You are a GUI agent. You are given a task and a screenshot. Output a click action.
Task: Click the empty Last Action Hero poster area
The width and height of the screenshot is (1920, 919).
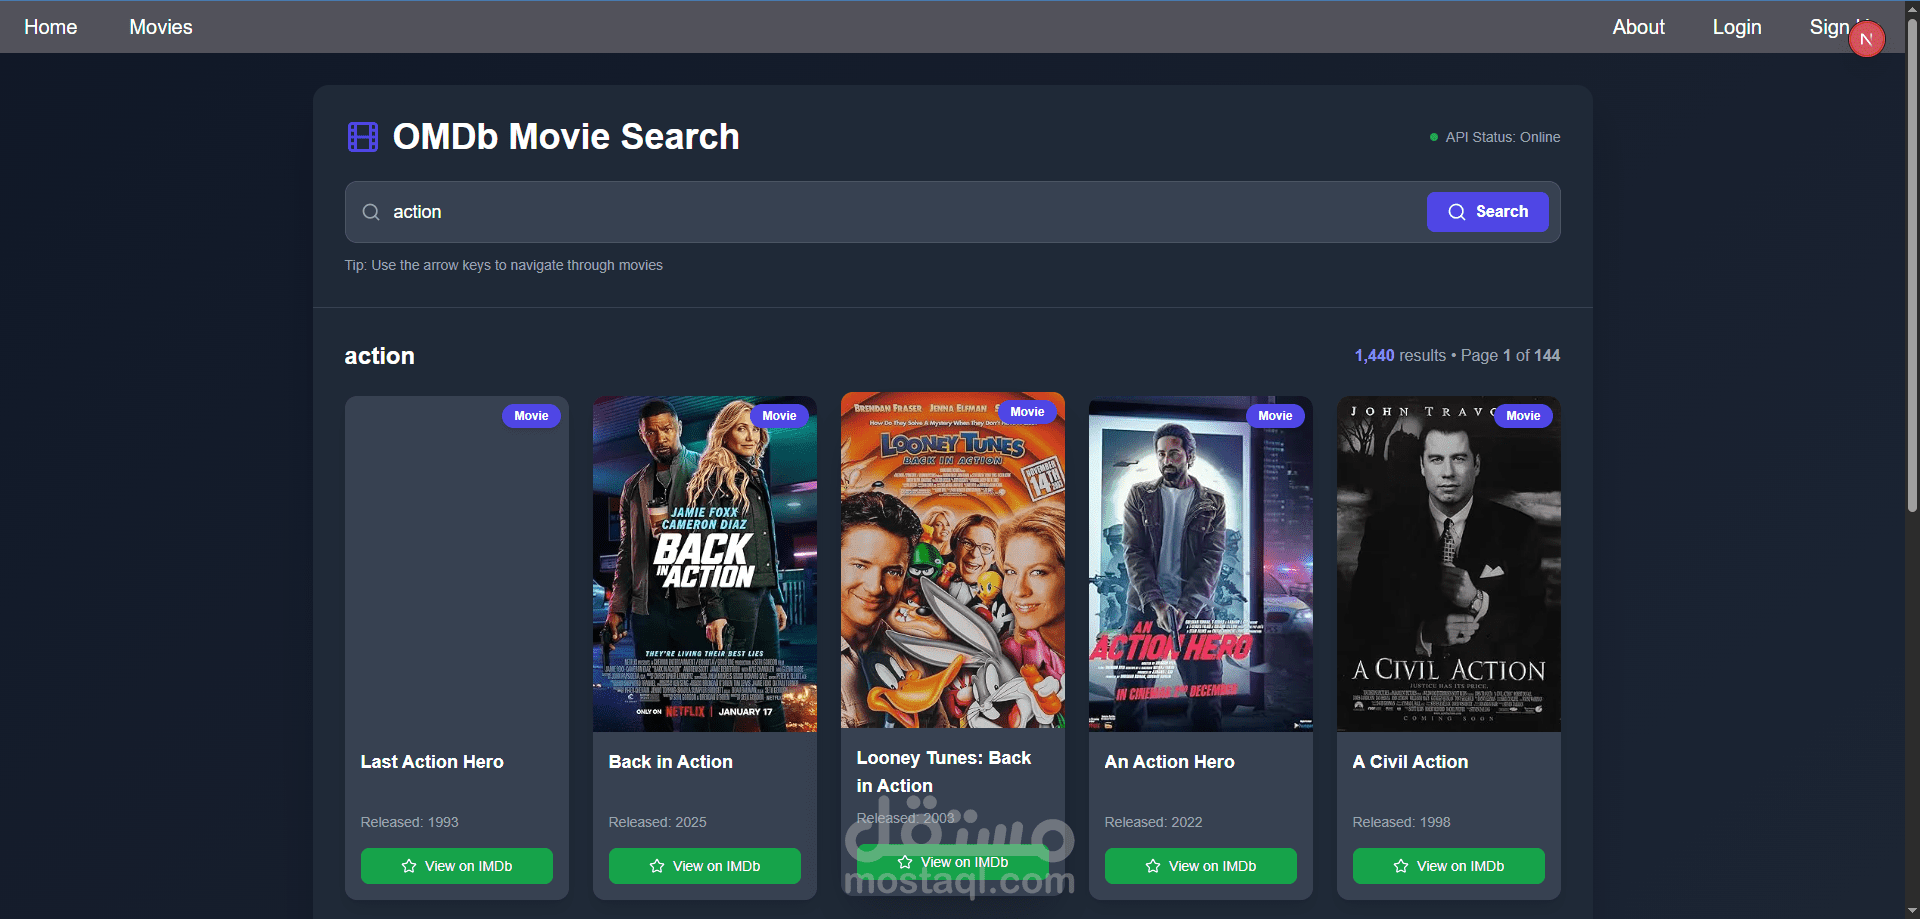coord(457,564)
